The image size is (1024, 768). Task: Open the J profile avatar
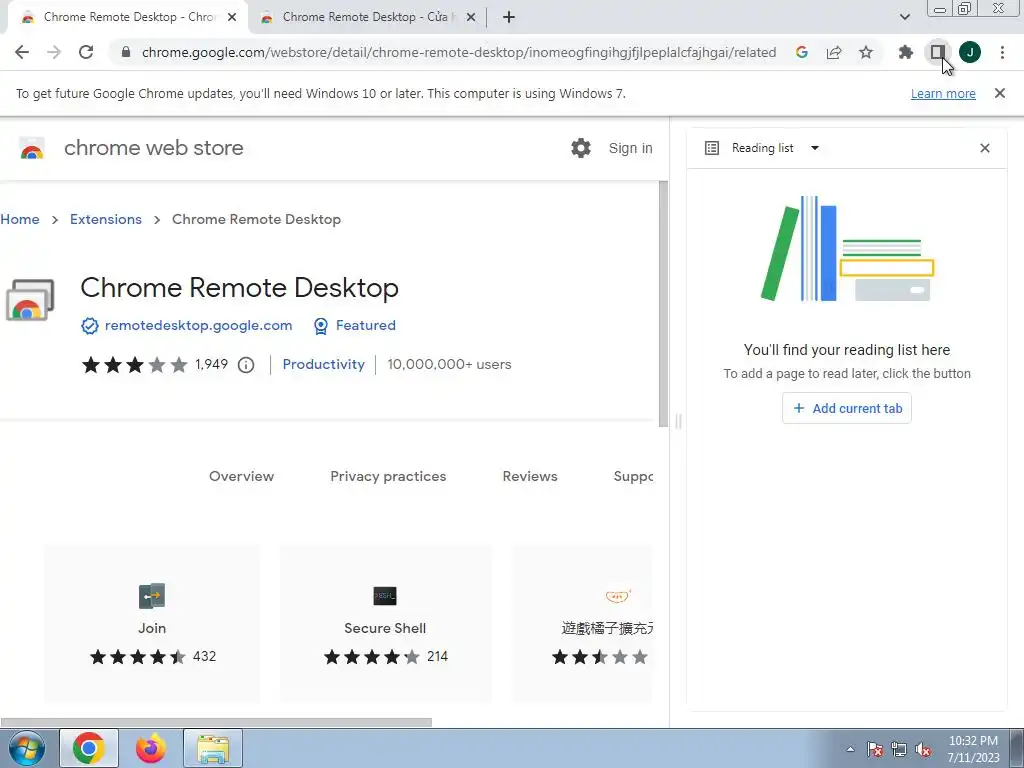coord(970,52)
